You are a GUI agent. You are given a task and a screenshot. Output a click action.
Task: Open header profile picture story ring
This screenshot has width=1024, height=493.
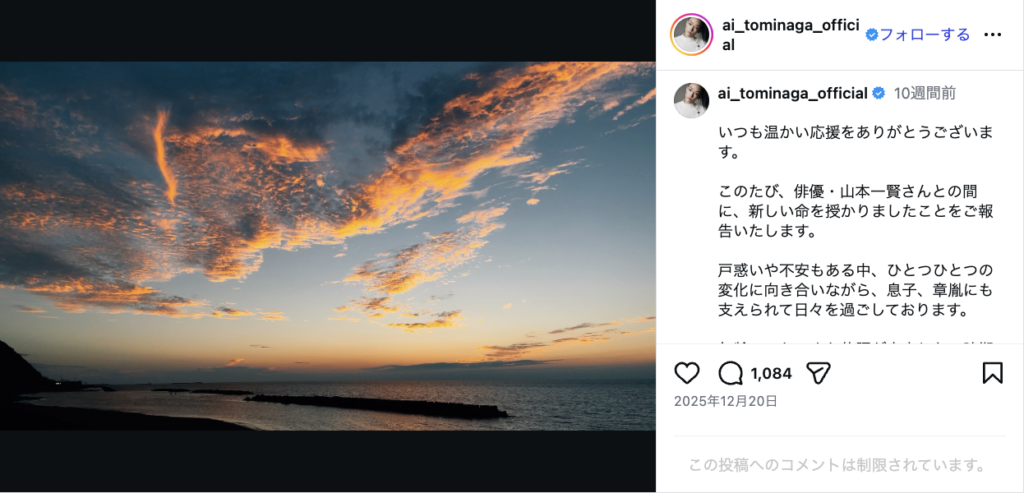pos(691,35)
